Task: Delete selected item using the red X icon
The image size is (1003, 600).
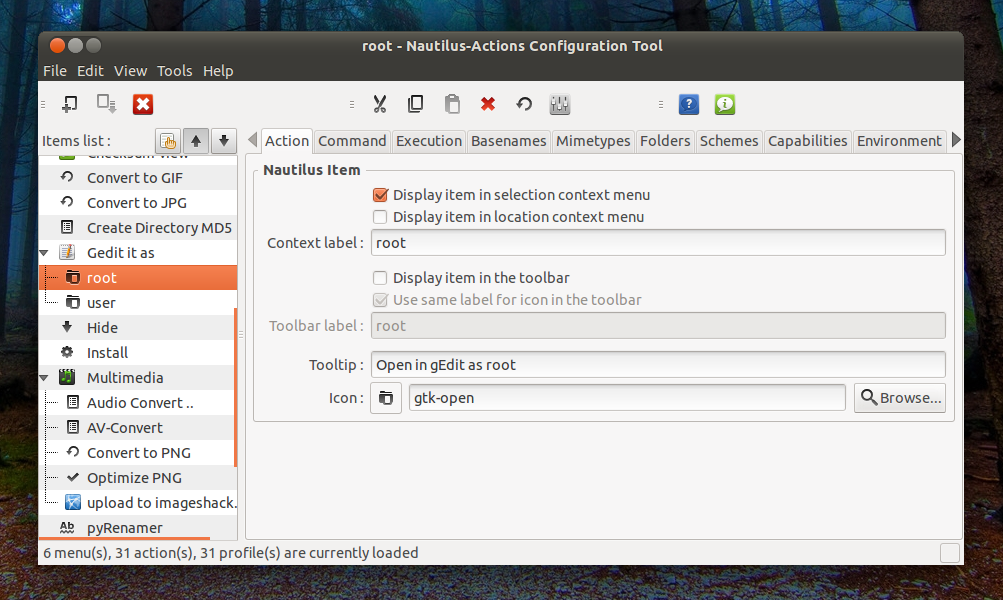Action: click(x=488, y=103)
